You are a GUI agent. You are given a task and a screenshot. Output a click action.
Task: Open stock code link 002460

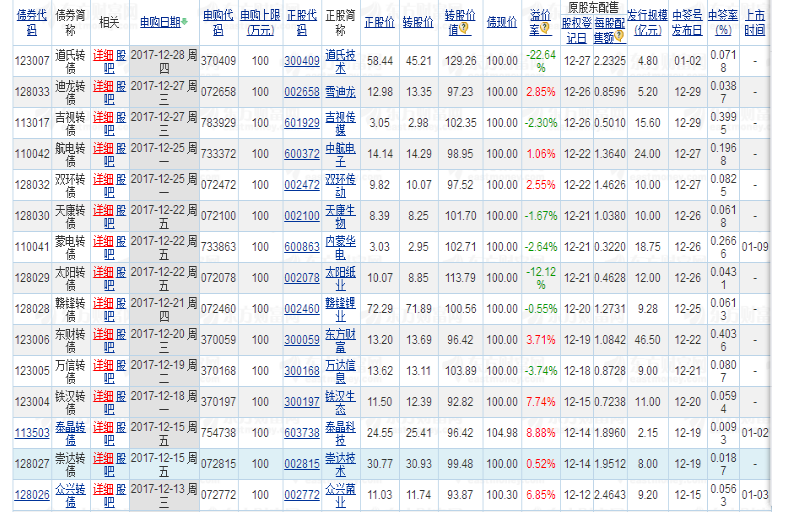(x=301, y=309)
